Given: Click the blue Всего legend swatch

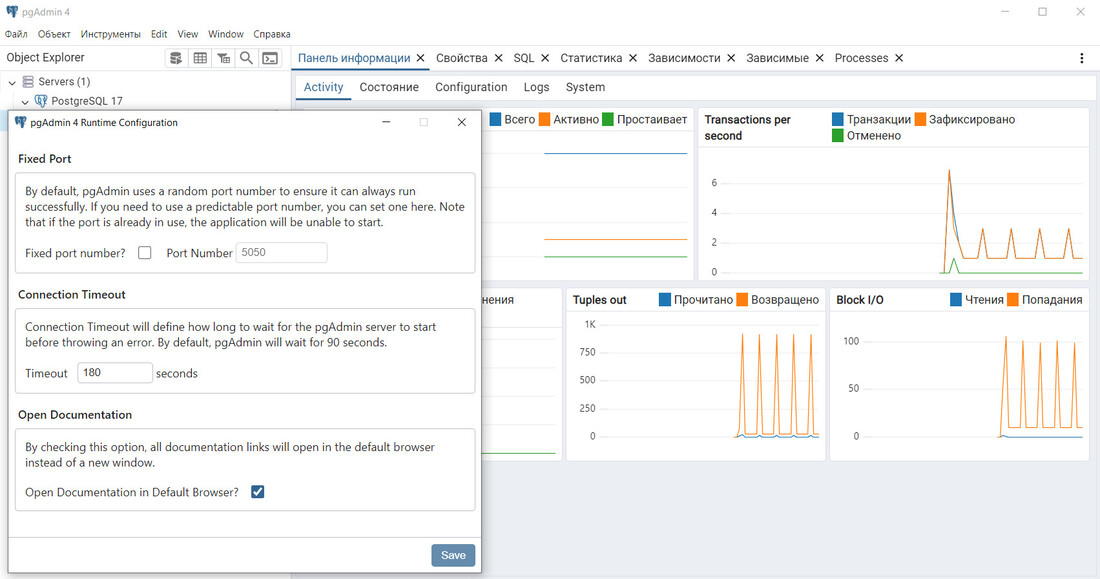Looking at the screenshot, I should [495, 119].
